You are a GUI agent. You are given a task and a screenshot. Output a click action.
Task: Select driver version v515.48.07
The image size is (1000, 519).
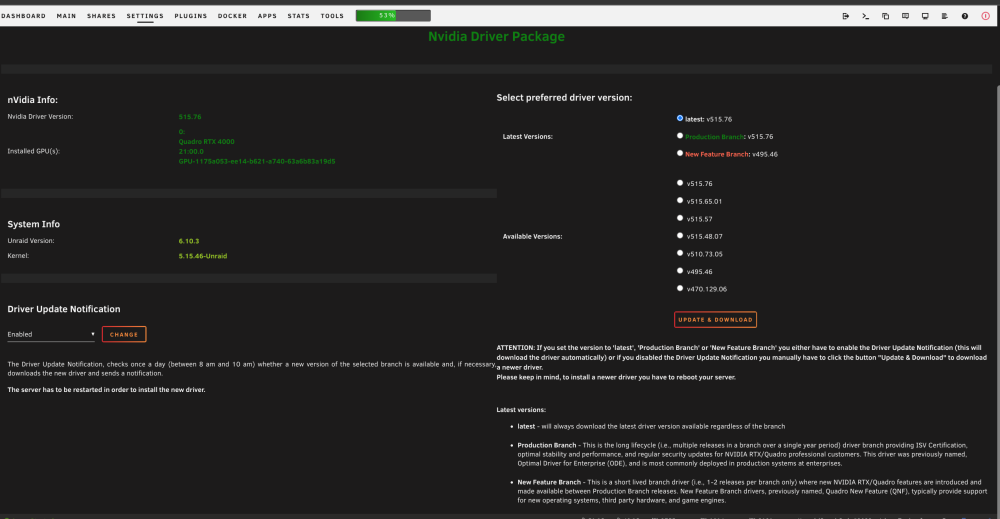pyautogui.click(x=680, y=235)
